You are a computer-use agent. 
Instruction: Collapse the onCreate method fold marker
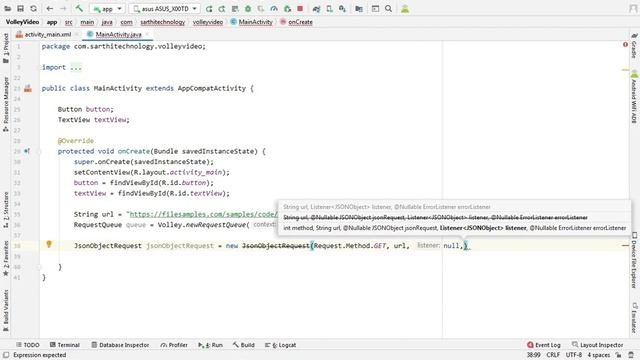click(40, 151)
